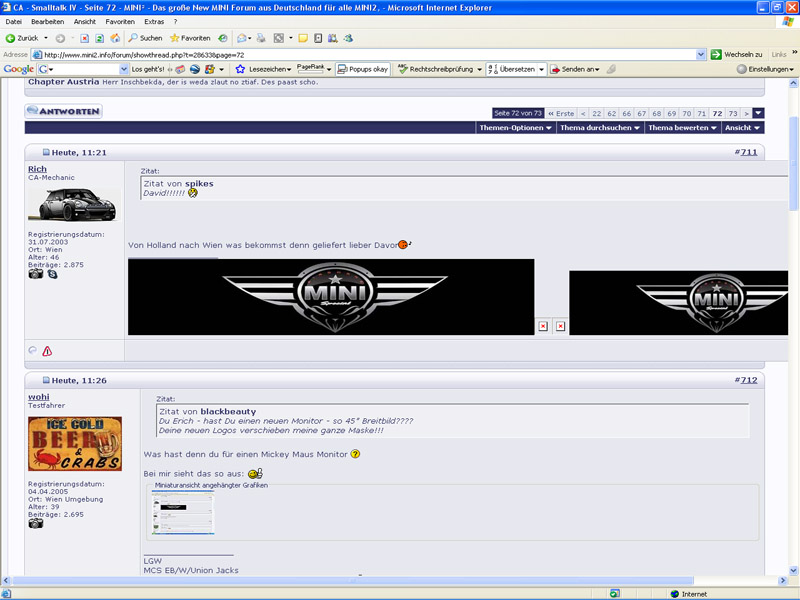800x600 pixels.
Task: Open the Extras menu
Action: click(x=154, y=21)
